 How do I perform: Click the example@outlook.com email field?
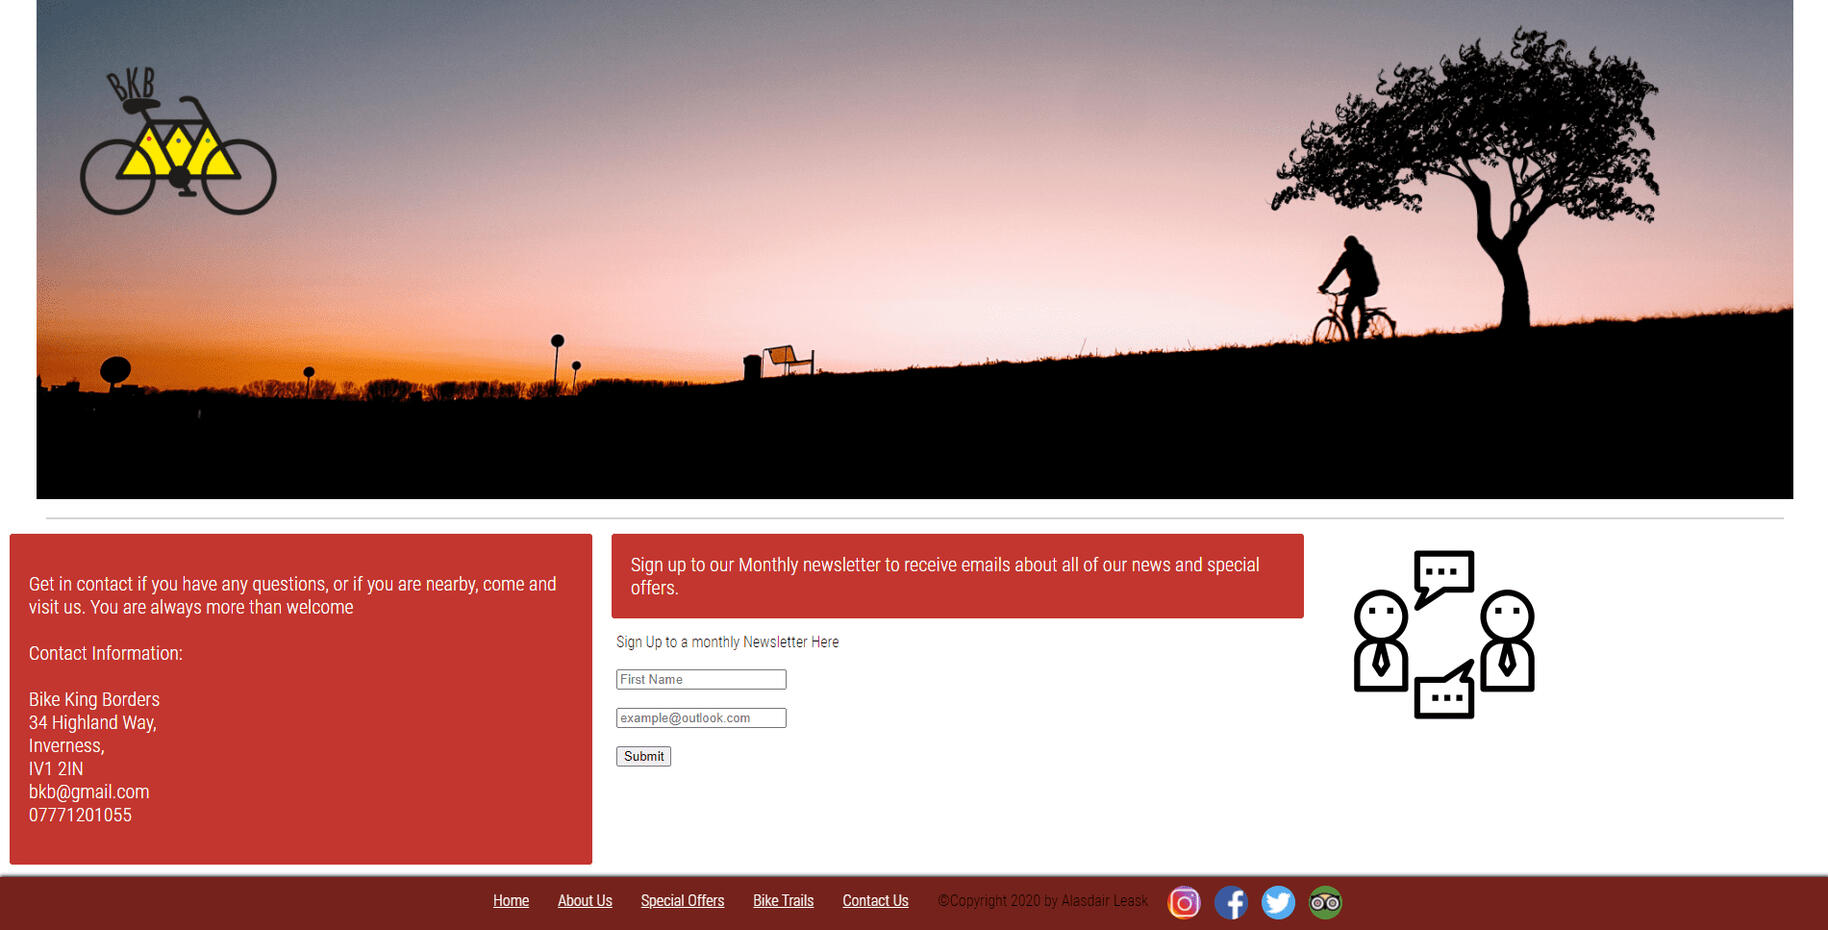(701, 718)
